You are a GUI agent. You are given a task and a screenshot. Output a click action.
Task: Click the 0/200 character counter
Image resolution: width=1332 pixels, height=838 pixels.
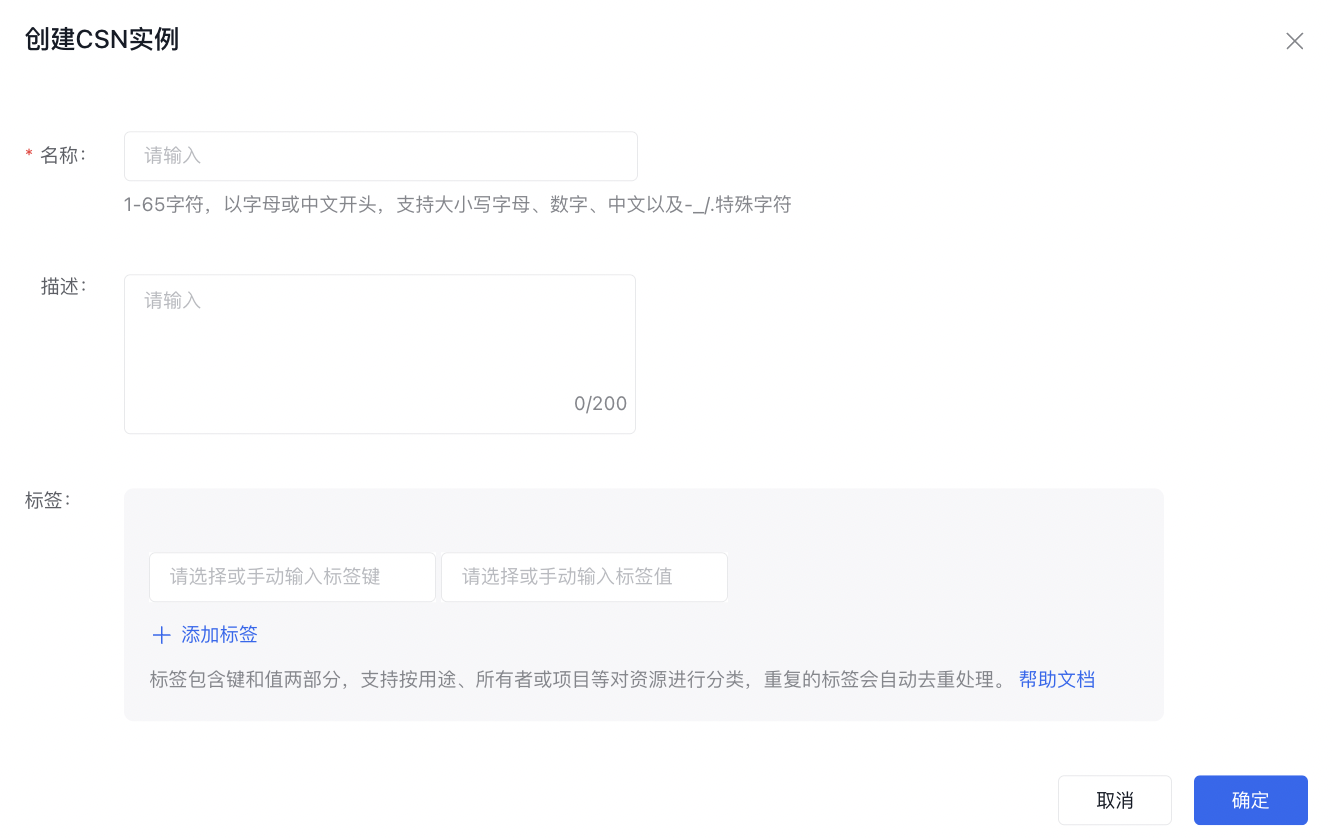coord(600,404)
